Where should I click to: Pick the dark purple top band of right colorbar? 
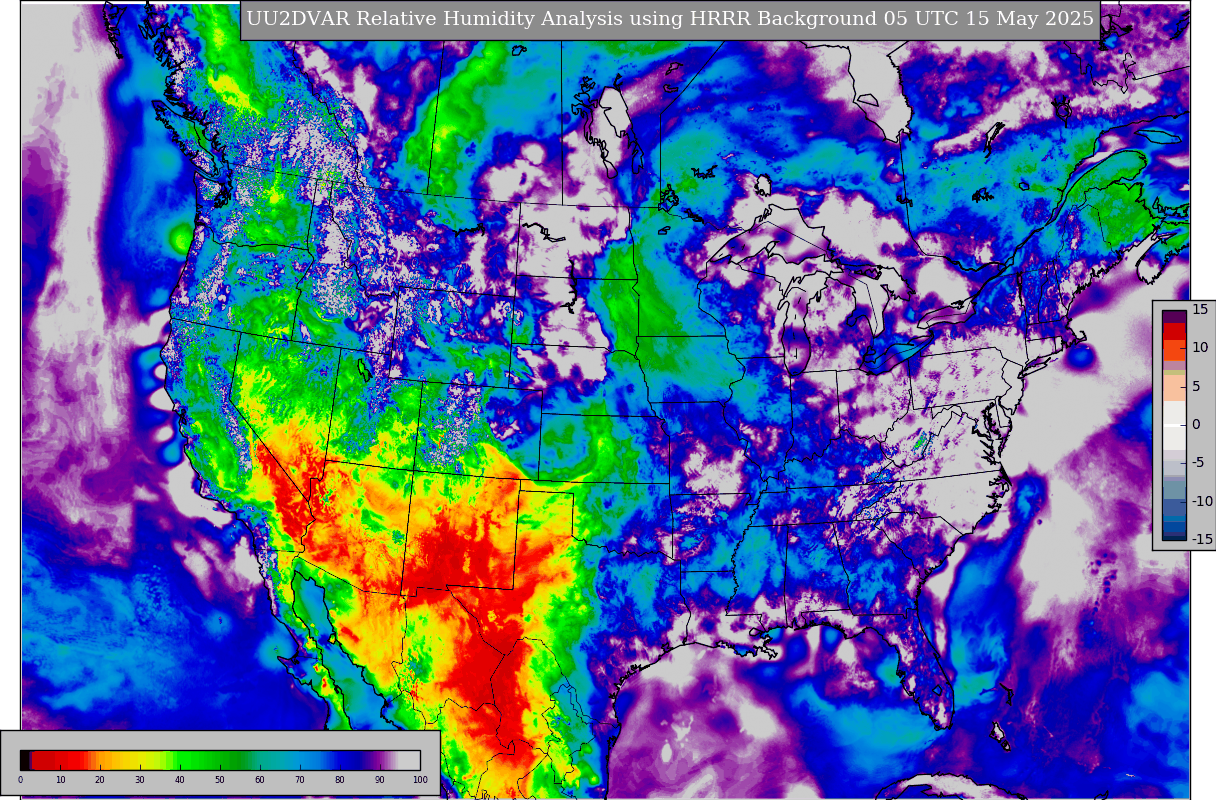pyautogui.click(x=1174, y=316)
